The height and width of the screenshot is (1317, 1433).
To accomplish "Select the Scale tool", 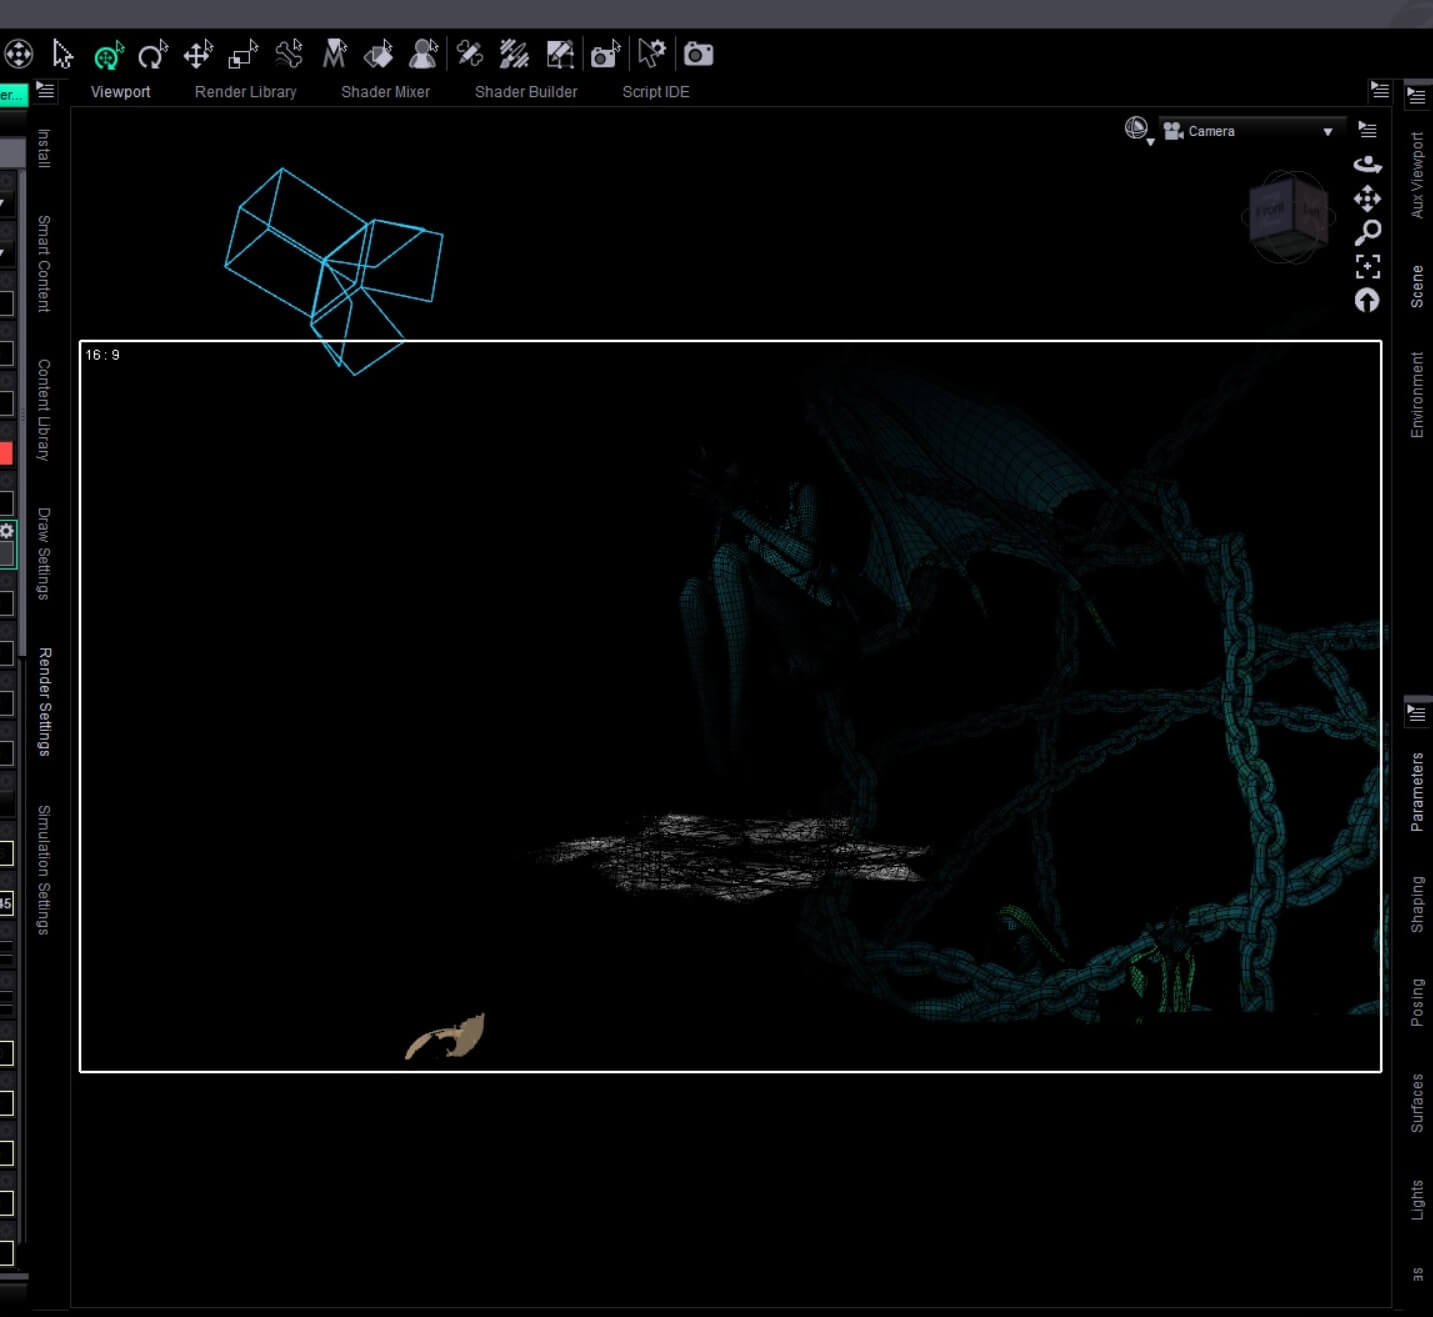I will pos(243,54).
